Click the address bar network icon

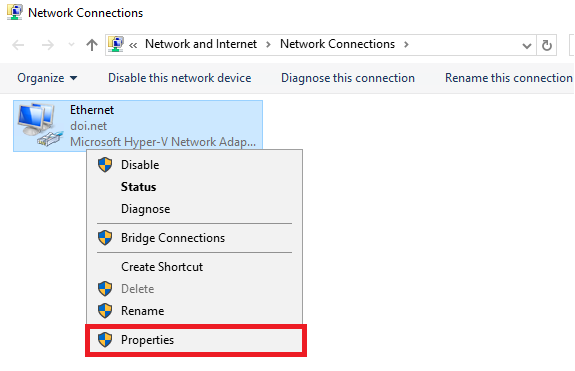coord(116,45)
